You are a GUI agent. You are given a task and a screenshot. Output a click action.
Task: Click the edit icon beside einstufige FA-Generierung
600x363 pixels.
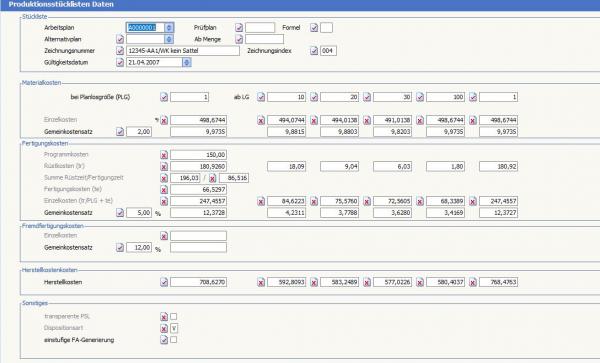(x=164, y=340)
